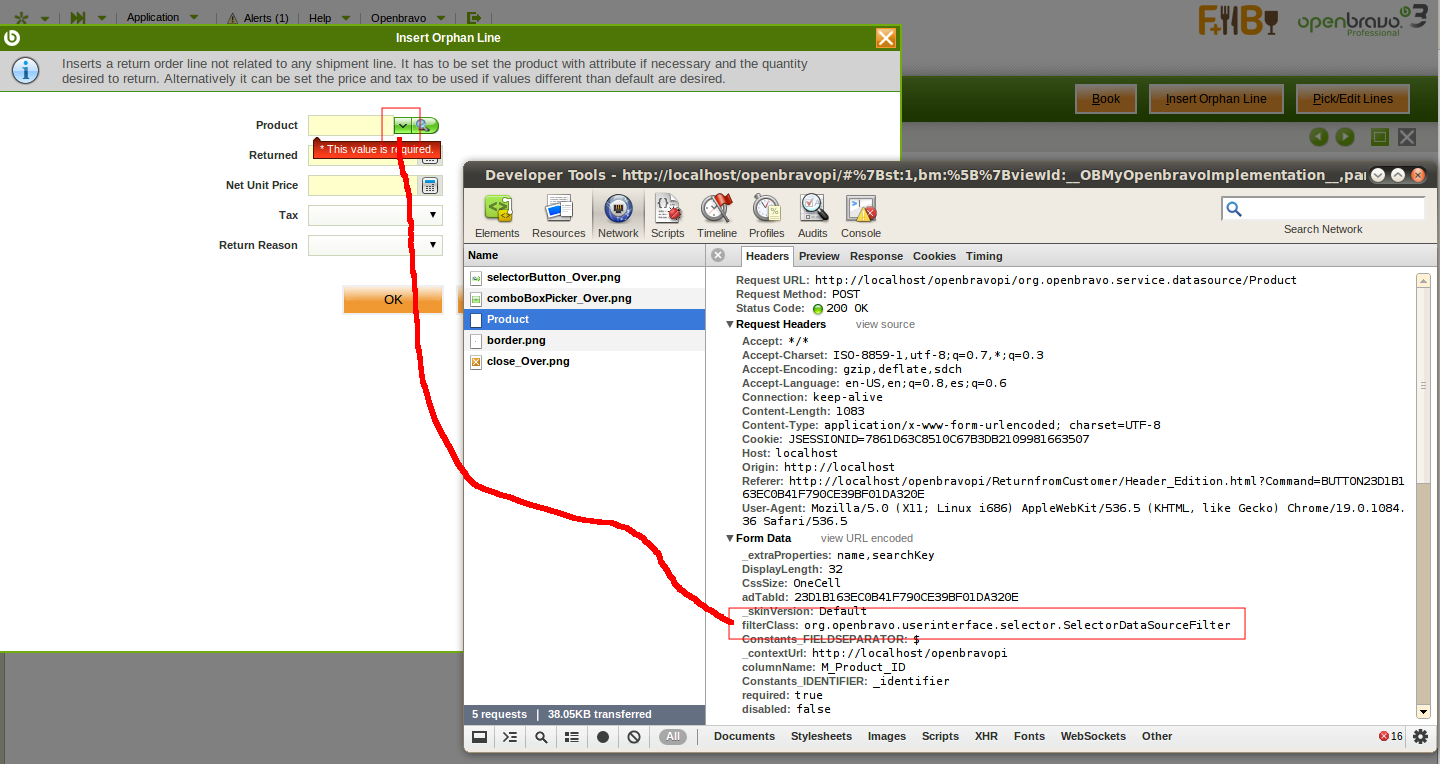The width and height of the screenshot is (1440, 764).
Task: Toggle the network record button
Action: pyautogui.click(x=603, y=737)
